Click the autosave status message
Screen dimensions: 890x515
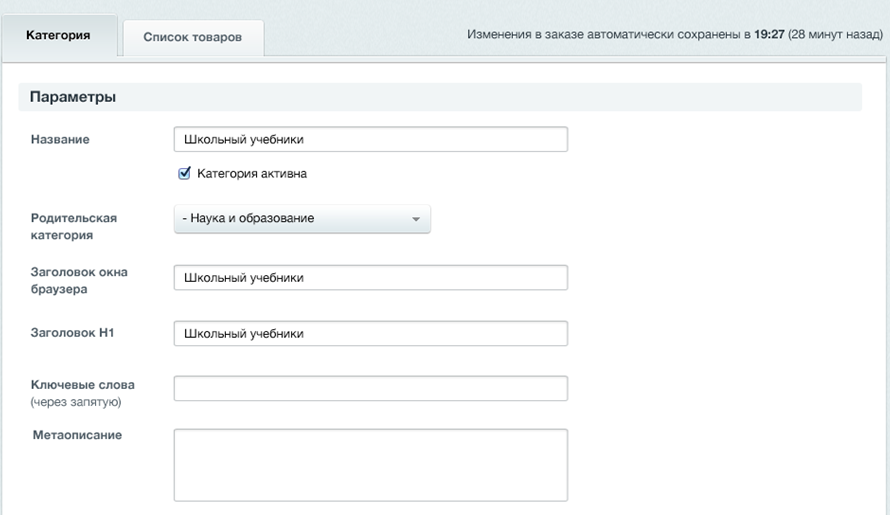tap(675, 35)
